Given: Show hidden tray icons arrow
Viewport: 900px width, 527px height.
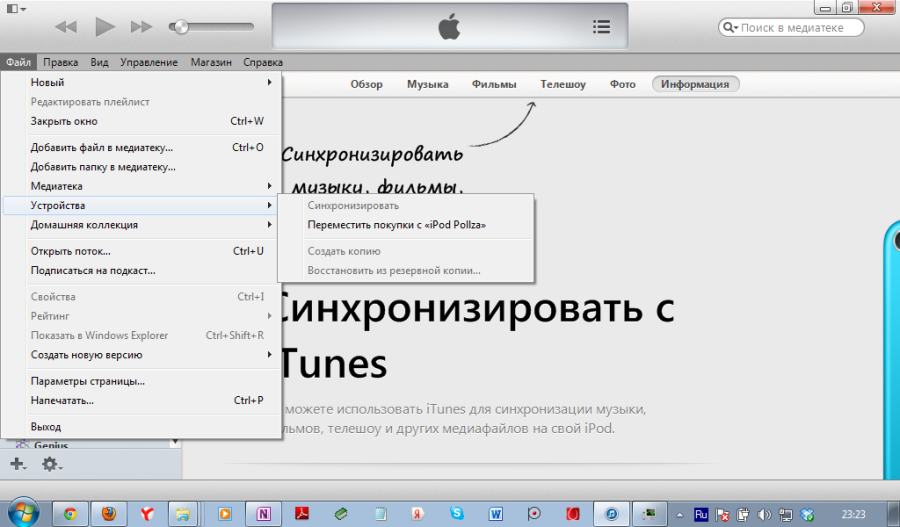Looking at the screenshot, I should tap(680, 515).
